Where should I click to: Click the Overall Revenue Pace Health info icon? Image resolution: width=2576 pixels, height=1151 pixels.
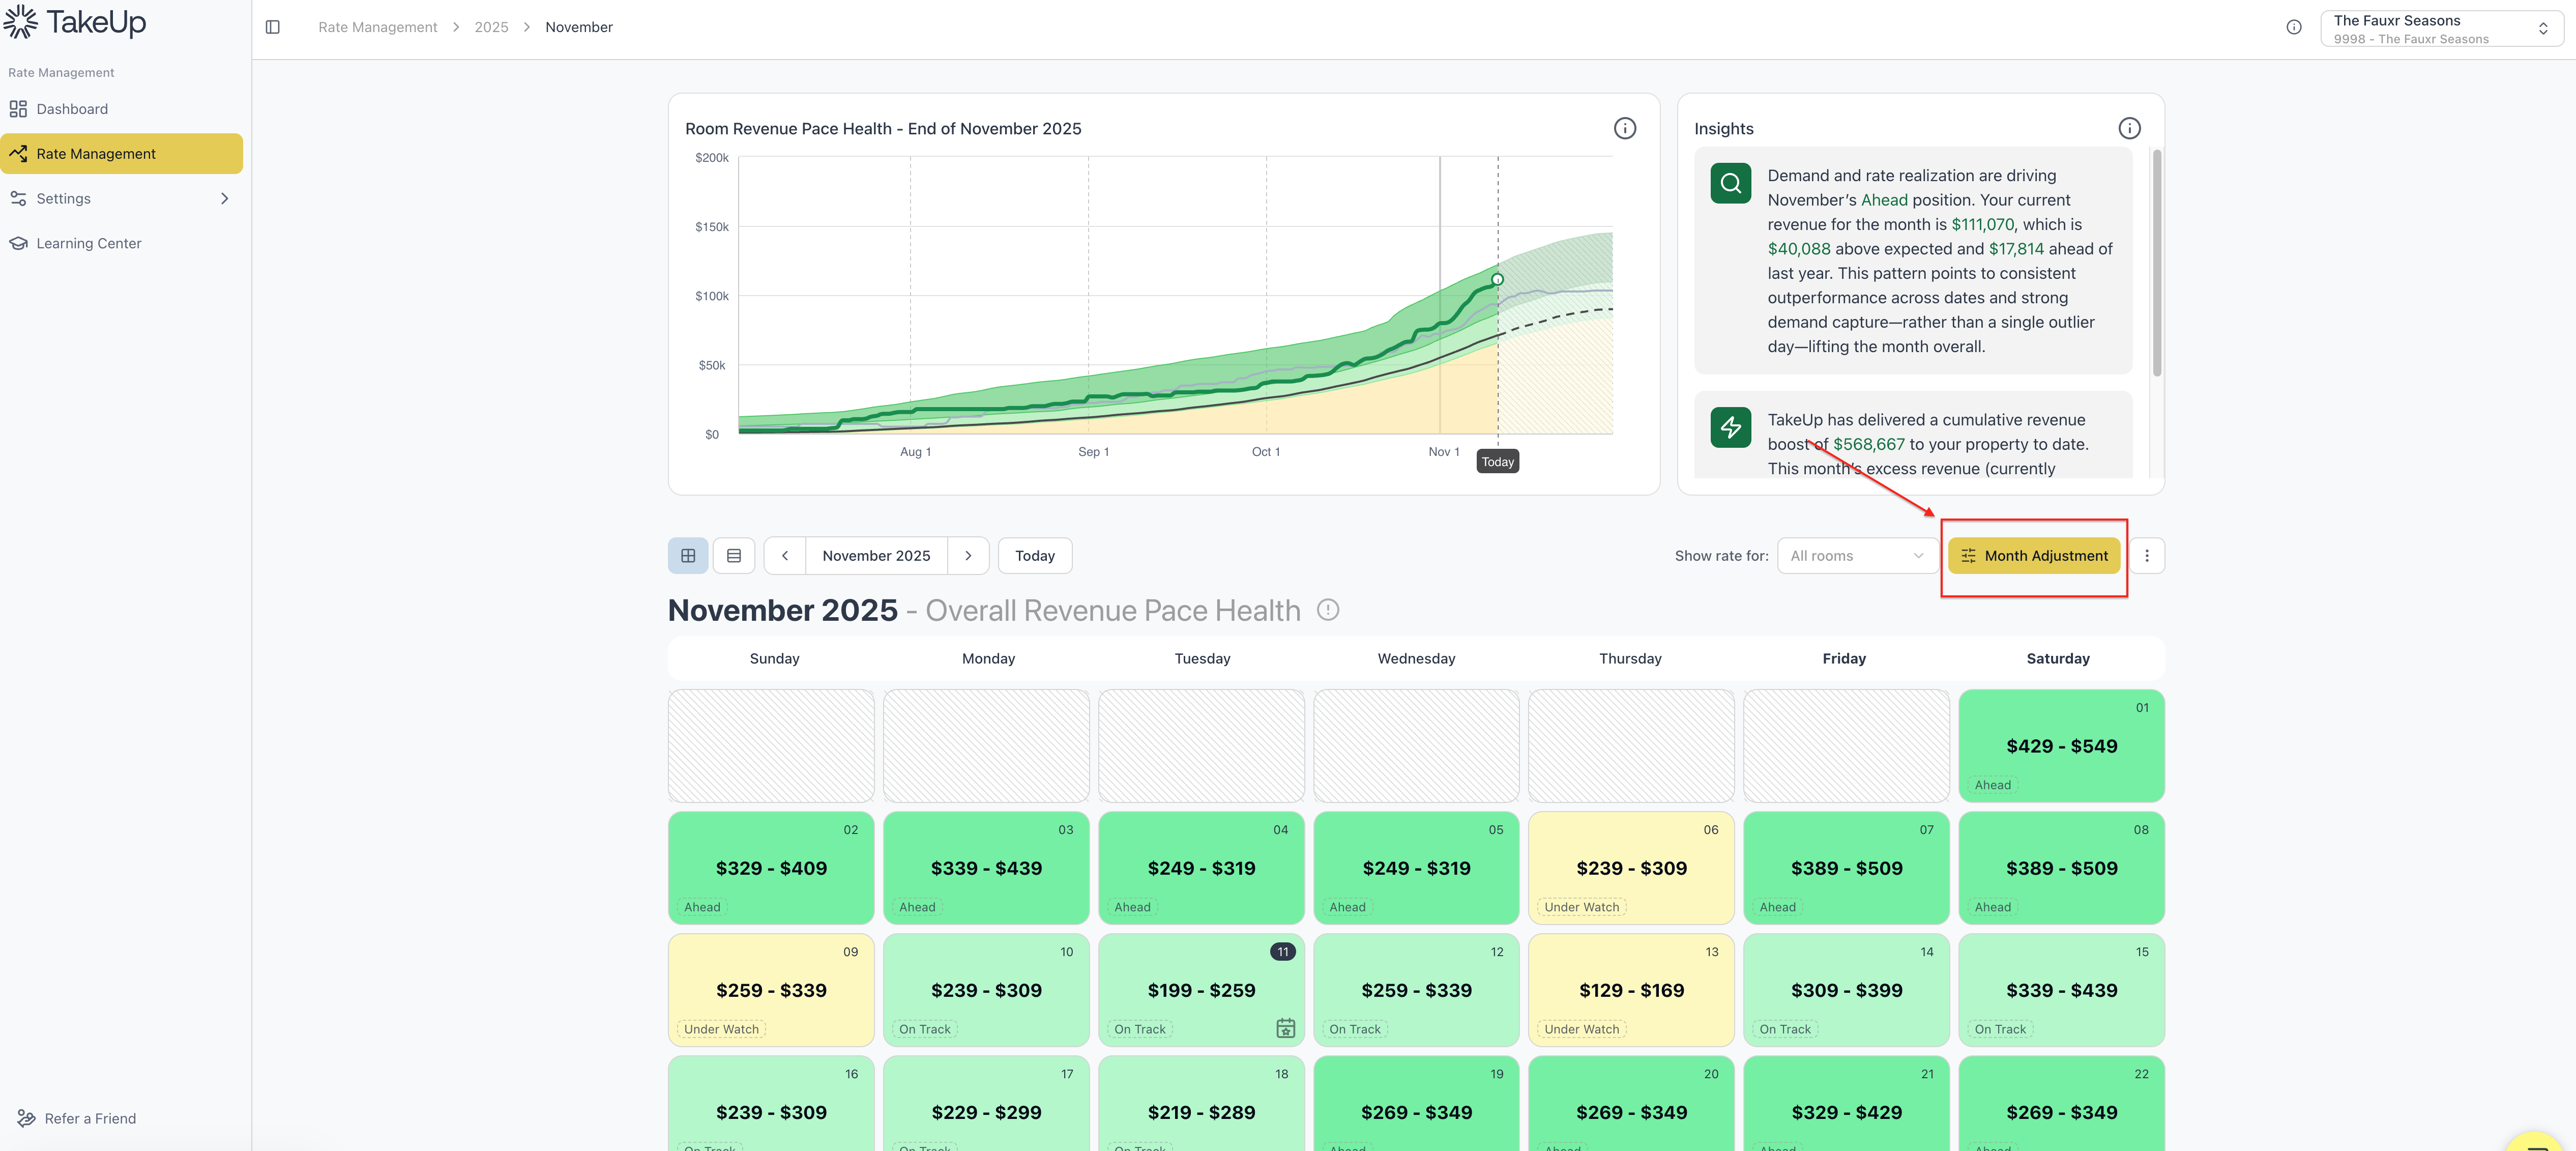click(x=1327, y=610)
